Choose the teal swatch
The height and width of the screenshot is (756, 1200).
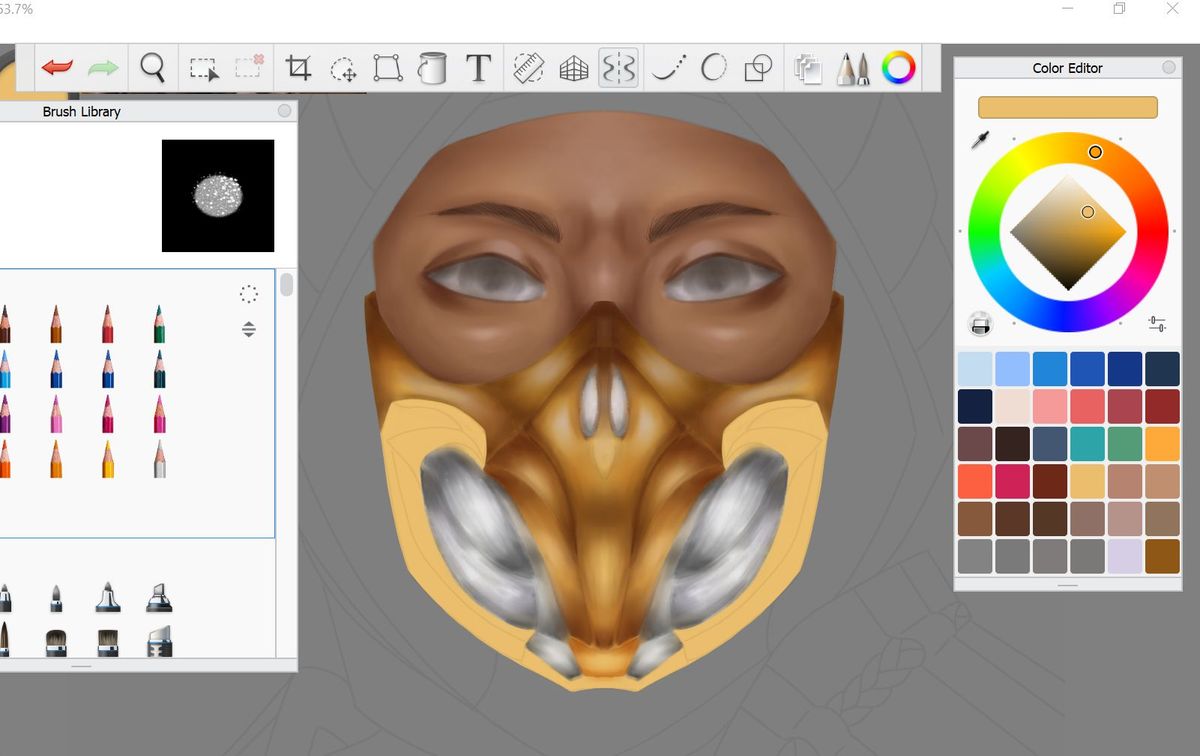[1086, 443]
